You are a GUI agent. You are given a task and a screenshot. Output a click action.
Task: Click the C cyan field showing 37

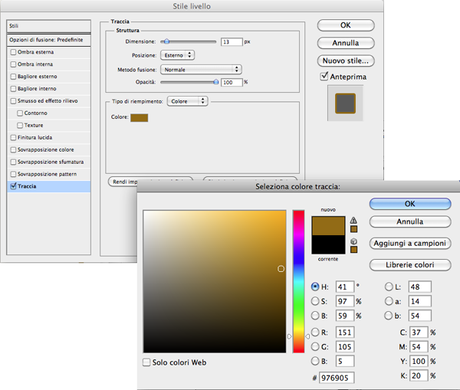[418, 332]
